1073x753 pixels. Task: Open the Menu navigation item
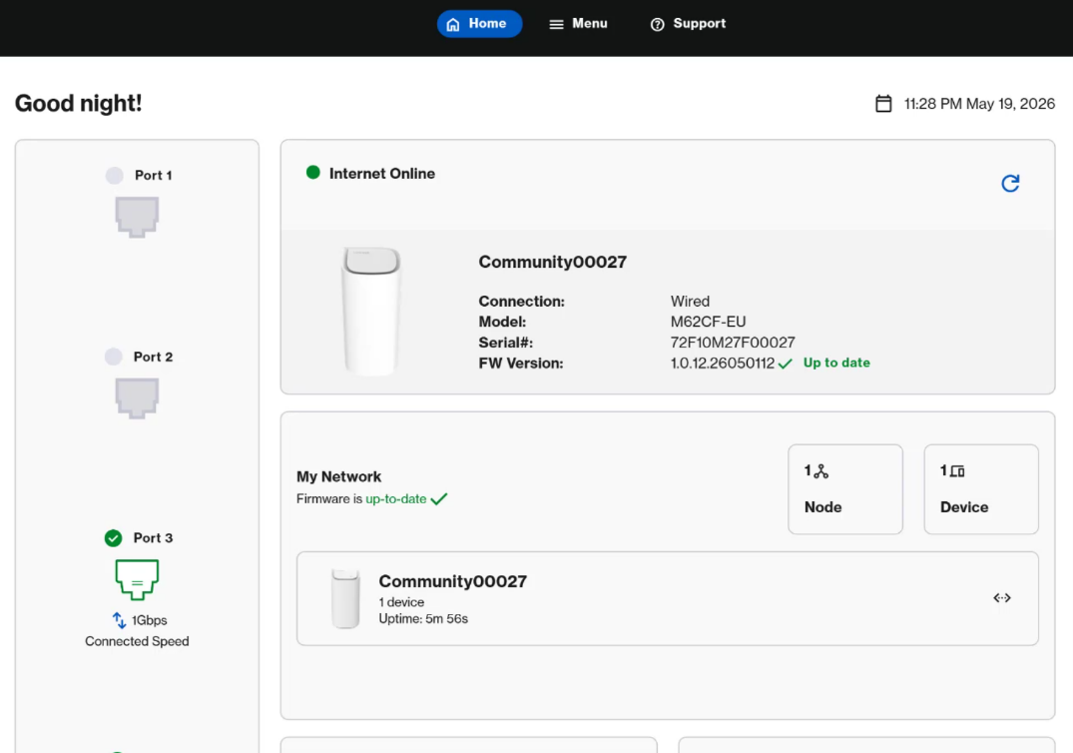(x=578, y=24)
